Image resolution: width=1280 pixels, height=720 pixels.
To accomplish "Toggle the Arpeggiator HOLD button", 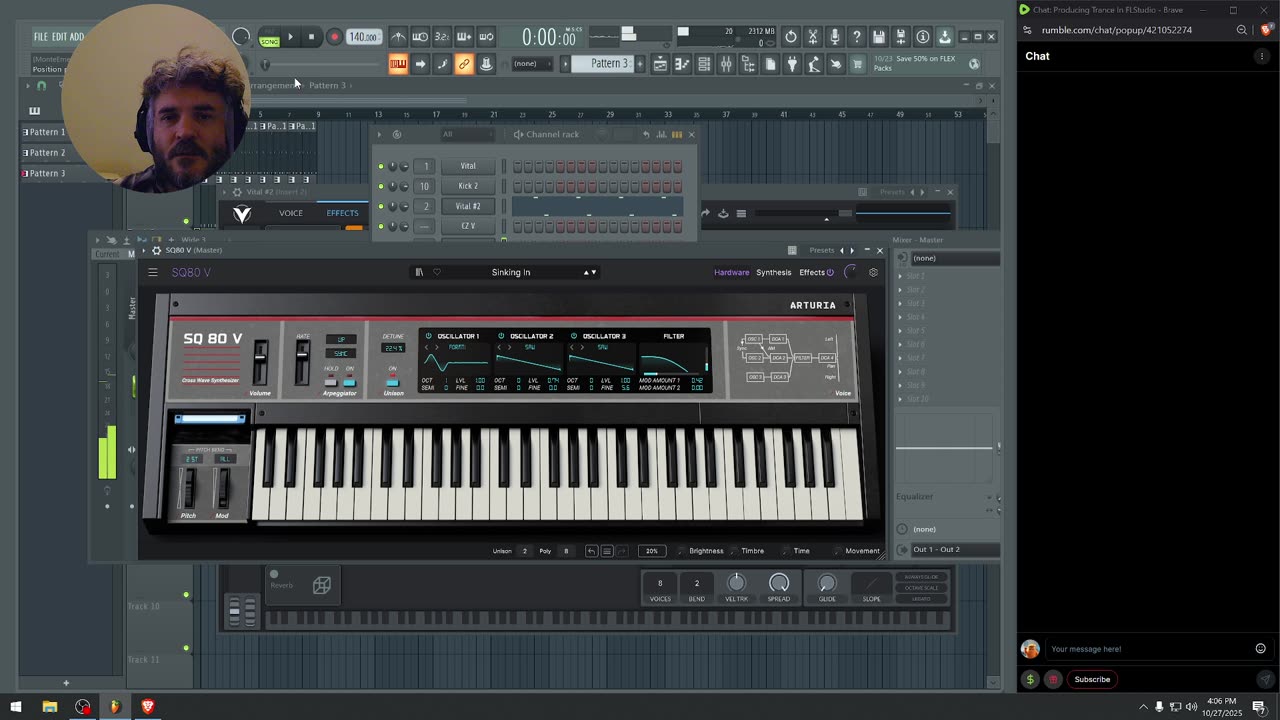I will point(331,382).
